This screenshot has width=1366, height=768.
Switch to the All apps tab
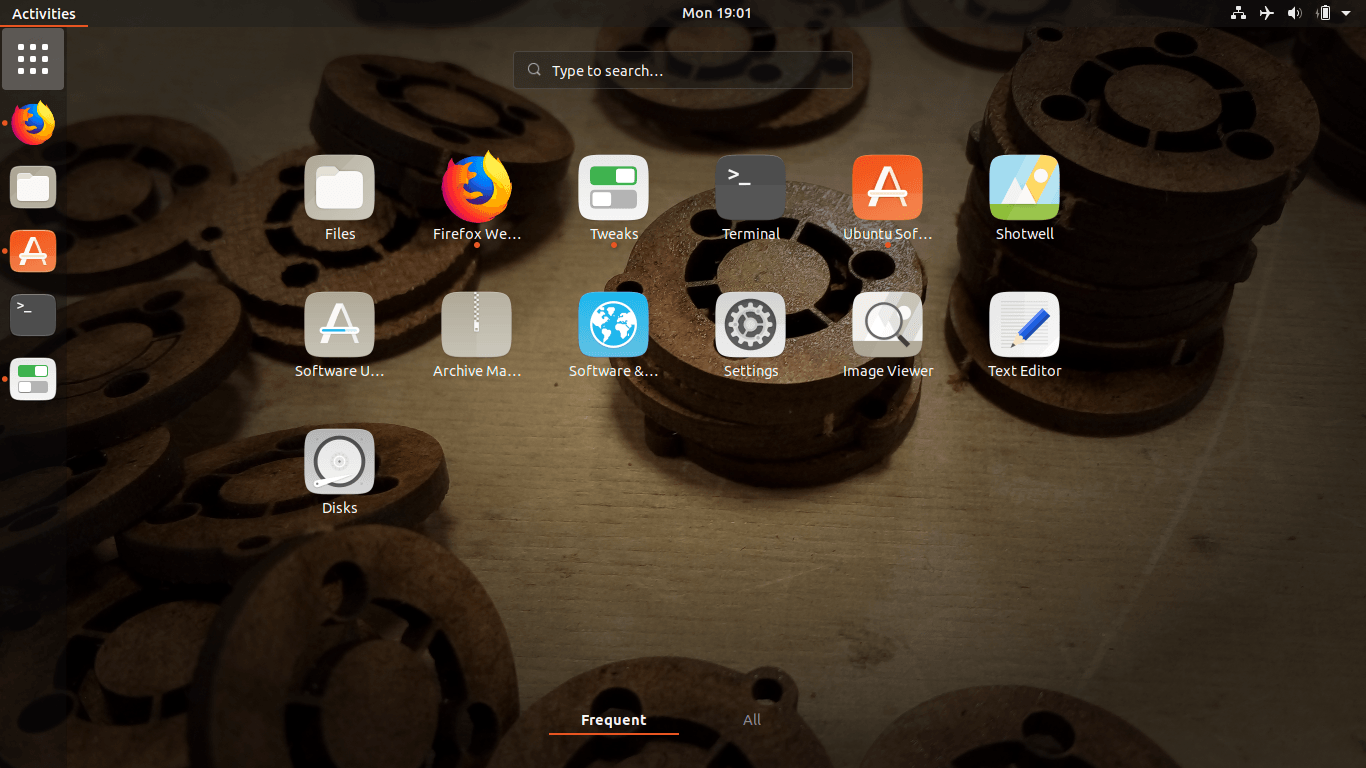coord(752,720)
